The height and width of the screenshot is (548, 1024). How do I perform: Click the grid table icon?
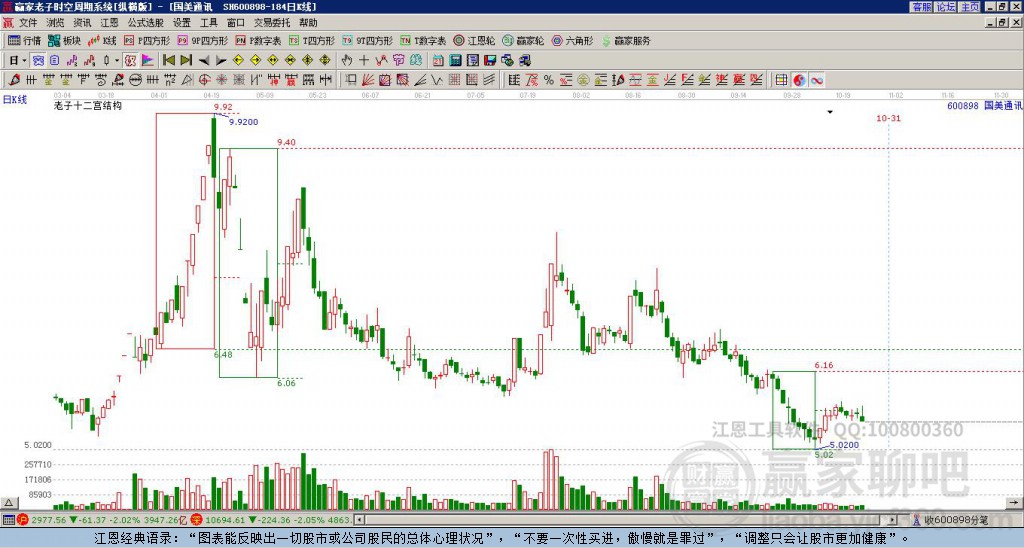780,80
